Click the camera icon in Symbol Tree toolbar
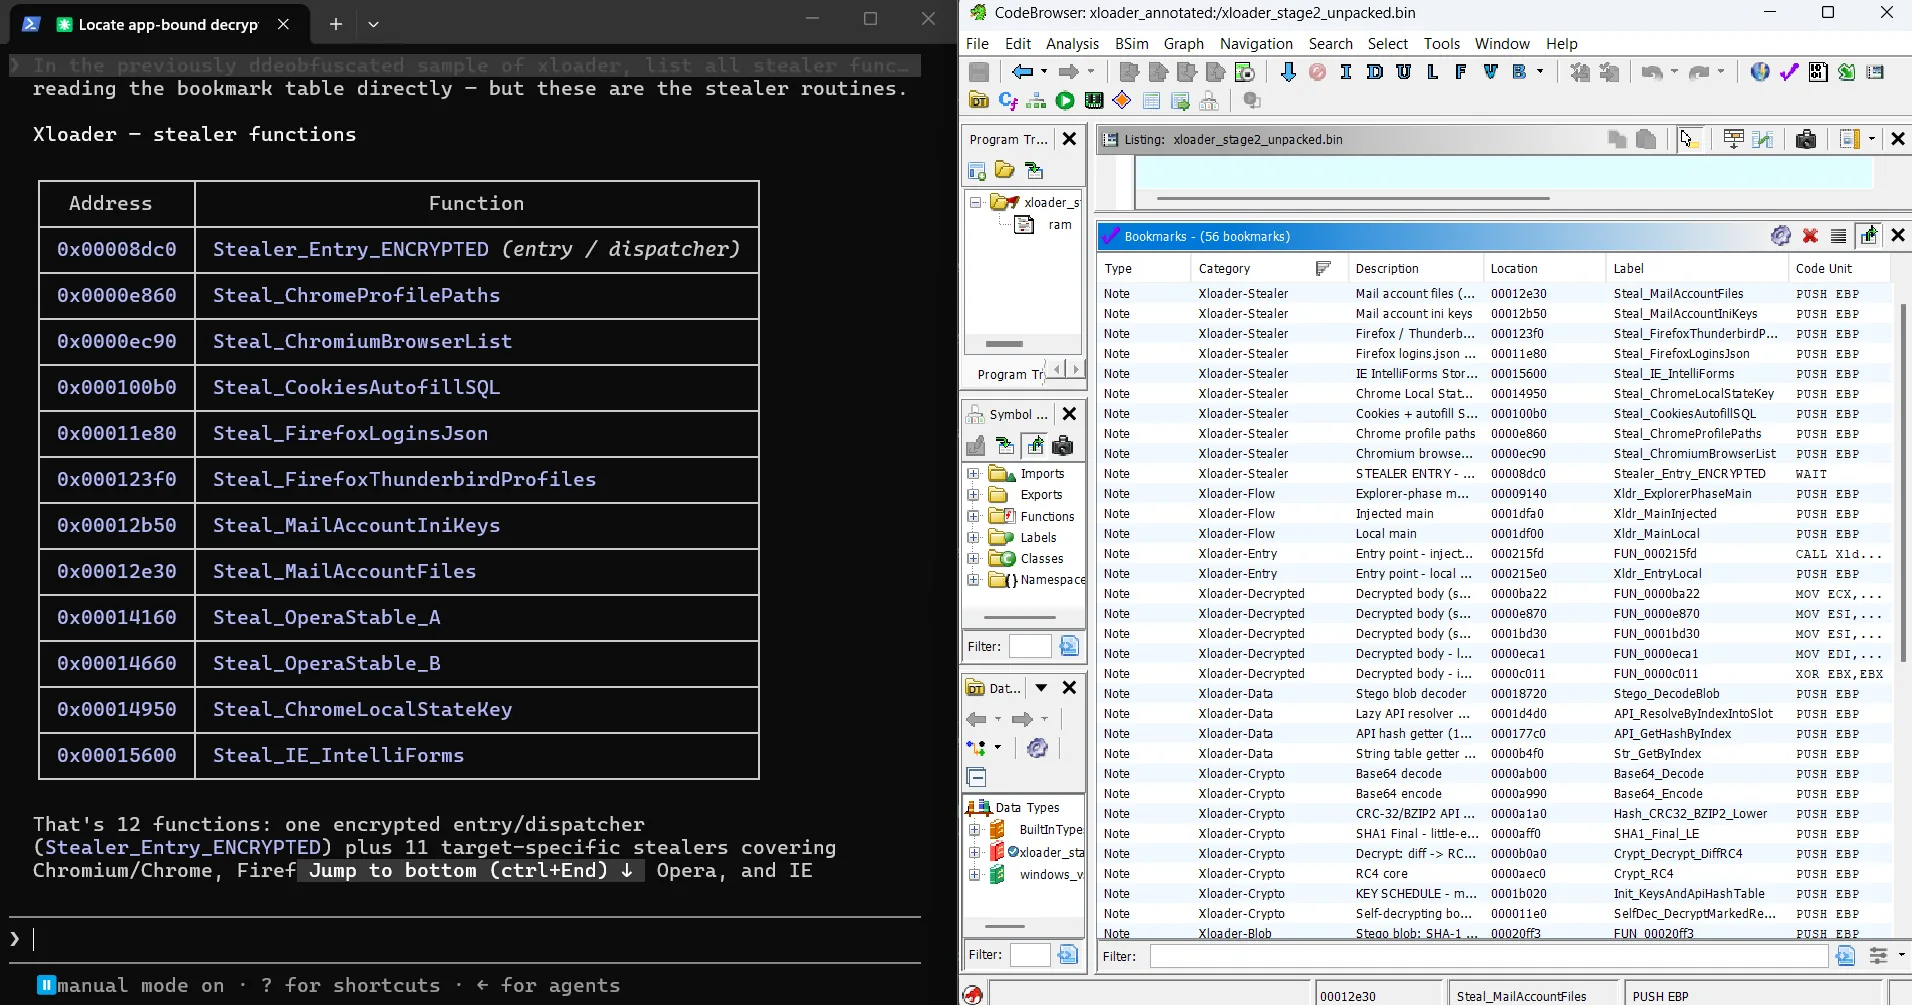 1063,446
